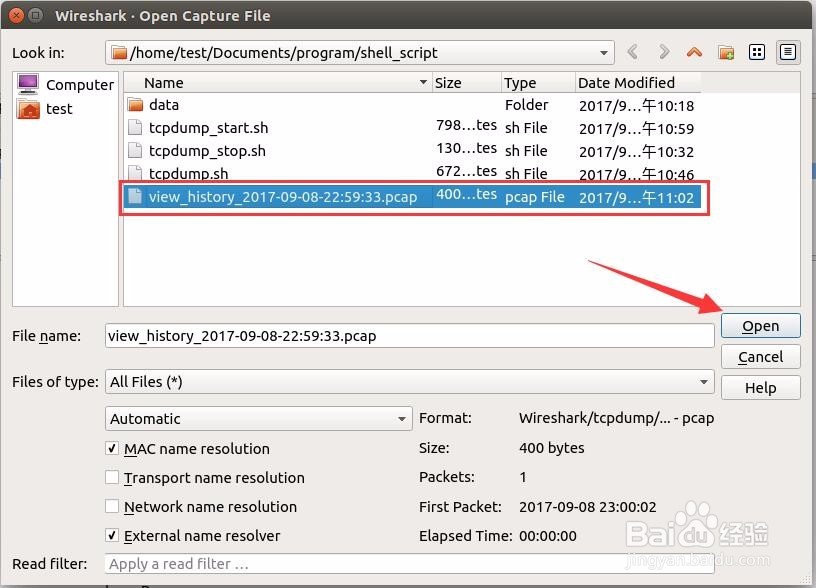Sort by the Size column header
816x588 pixels.
[x=467, y=83]
